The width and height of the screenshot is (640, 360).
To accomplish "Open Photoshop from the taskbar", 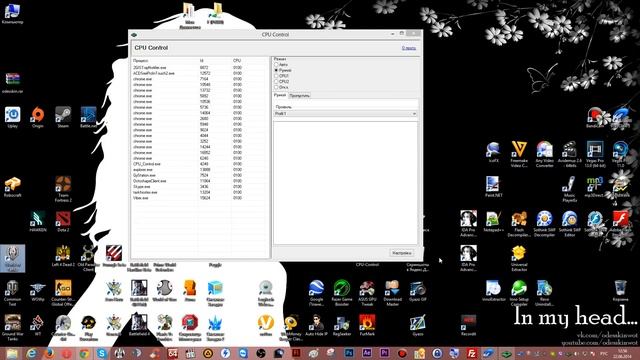I will click(x=349, y=353).
